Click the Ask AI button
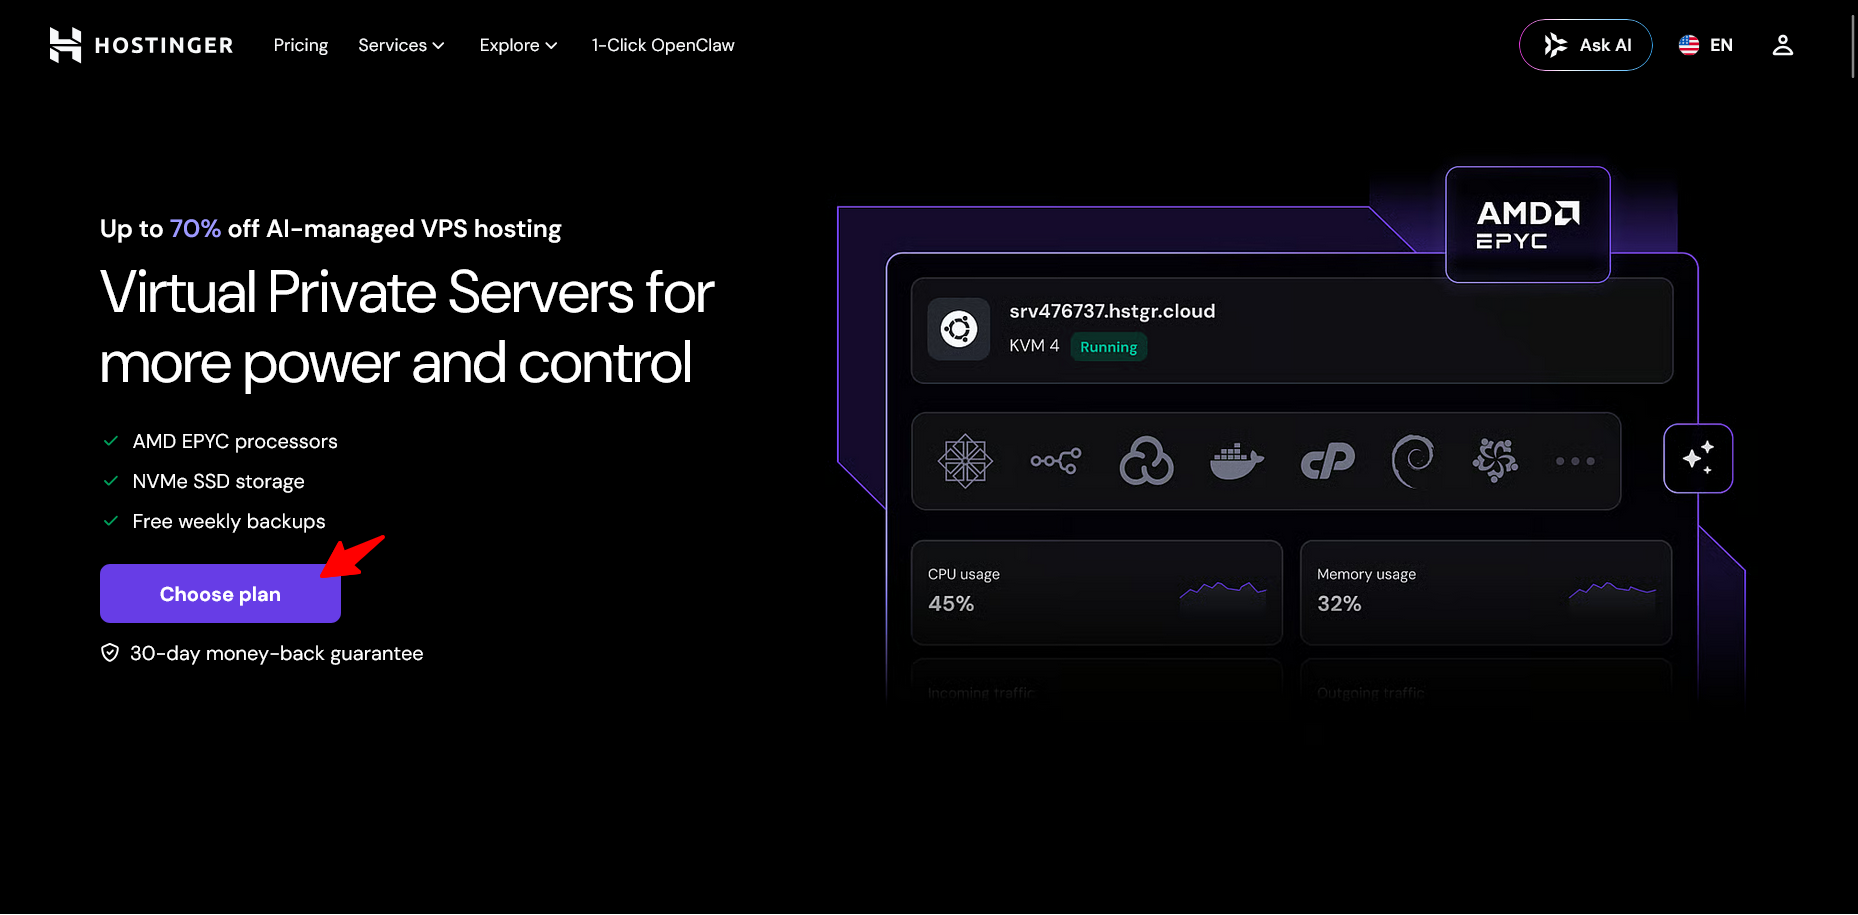 [x=1586, y=45]
